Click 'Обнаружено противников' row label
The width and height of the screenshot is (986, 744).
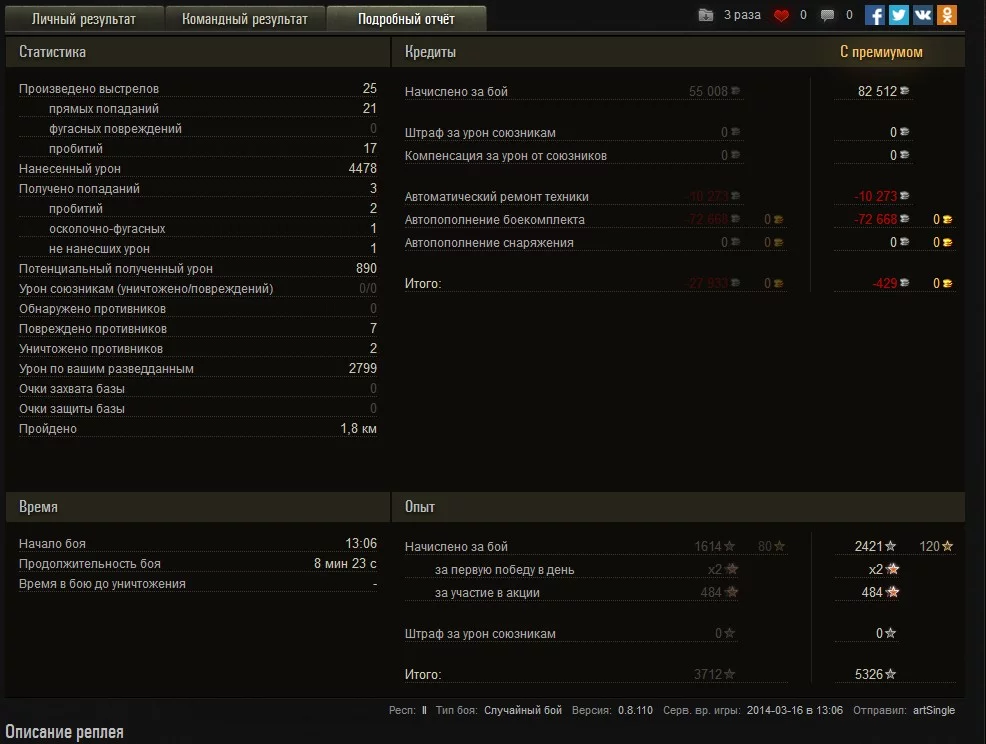click(92, 309)
